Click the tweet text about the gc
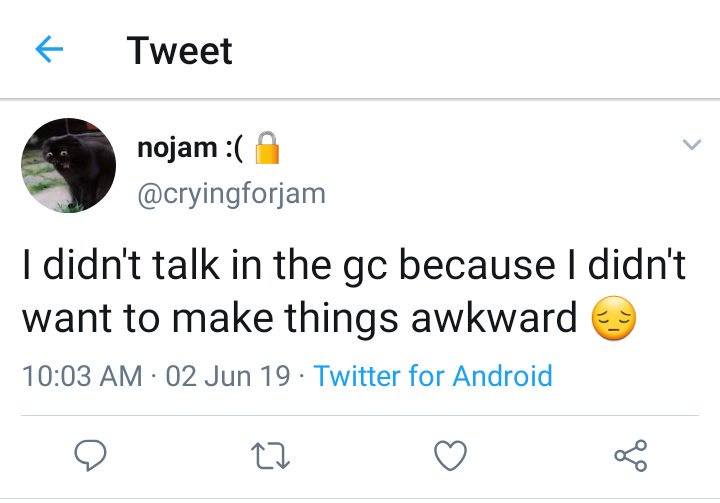Viewport: 720px width, 503px height. (354, 291)
